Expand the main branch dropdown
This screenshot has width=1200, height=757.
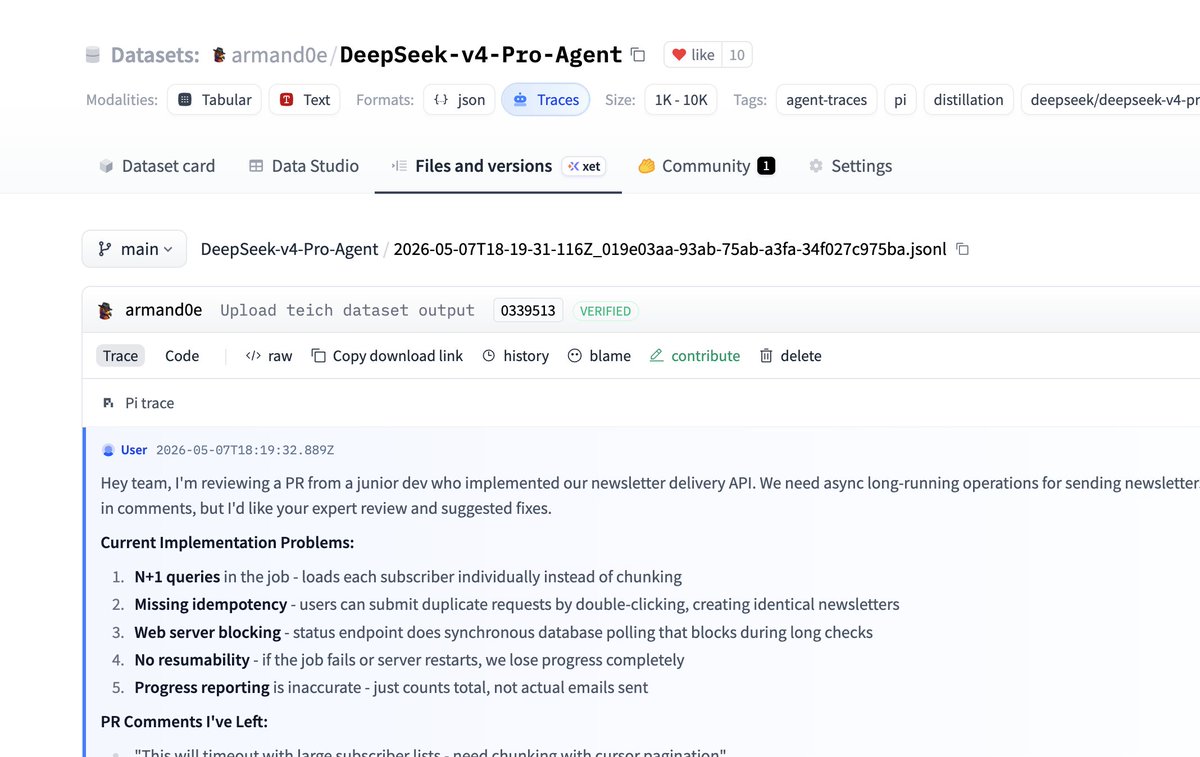click(134, 249)
